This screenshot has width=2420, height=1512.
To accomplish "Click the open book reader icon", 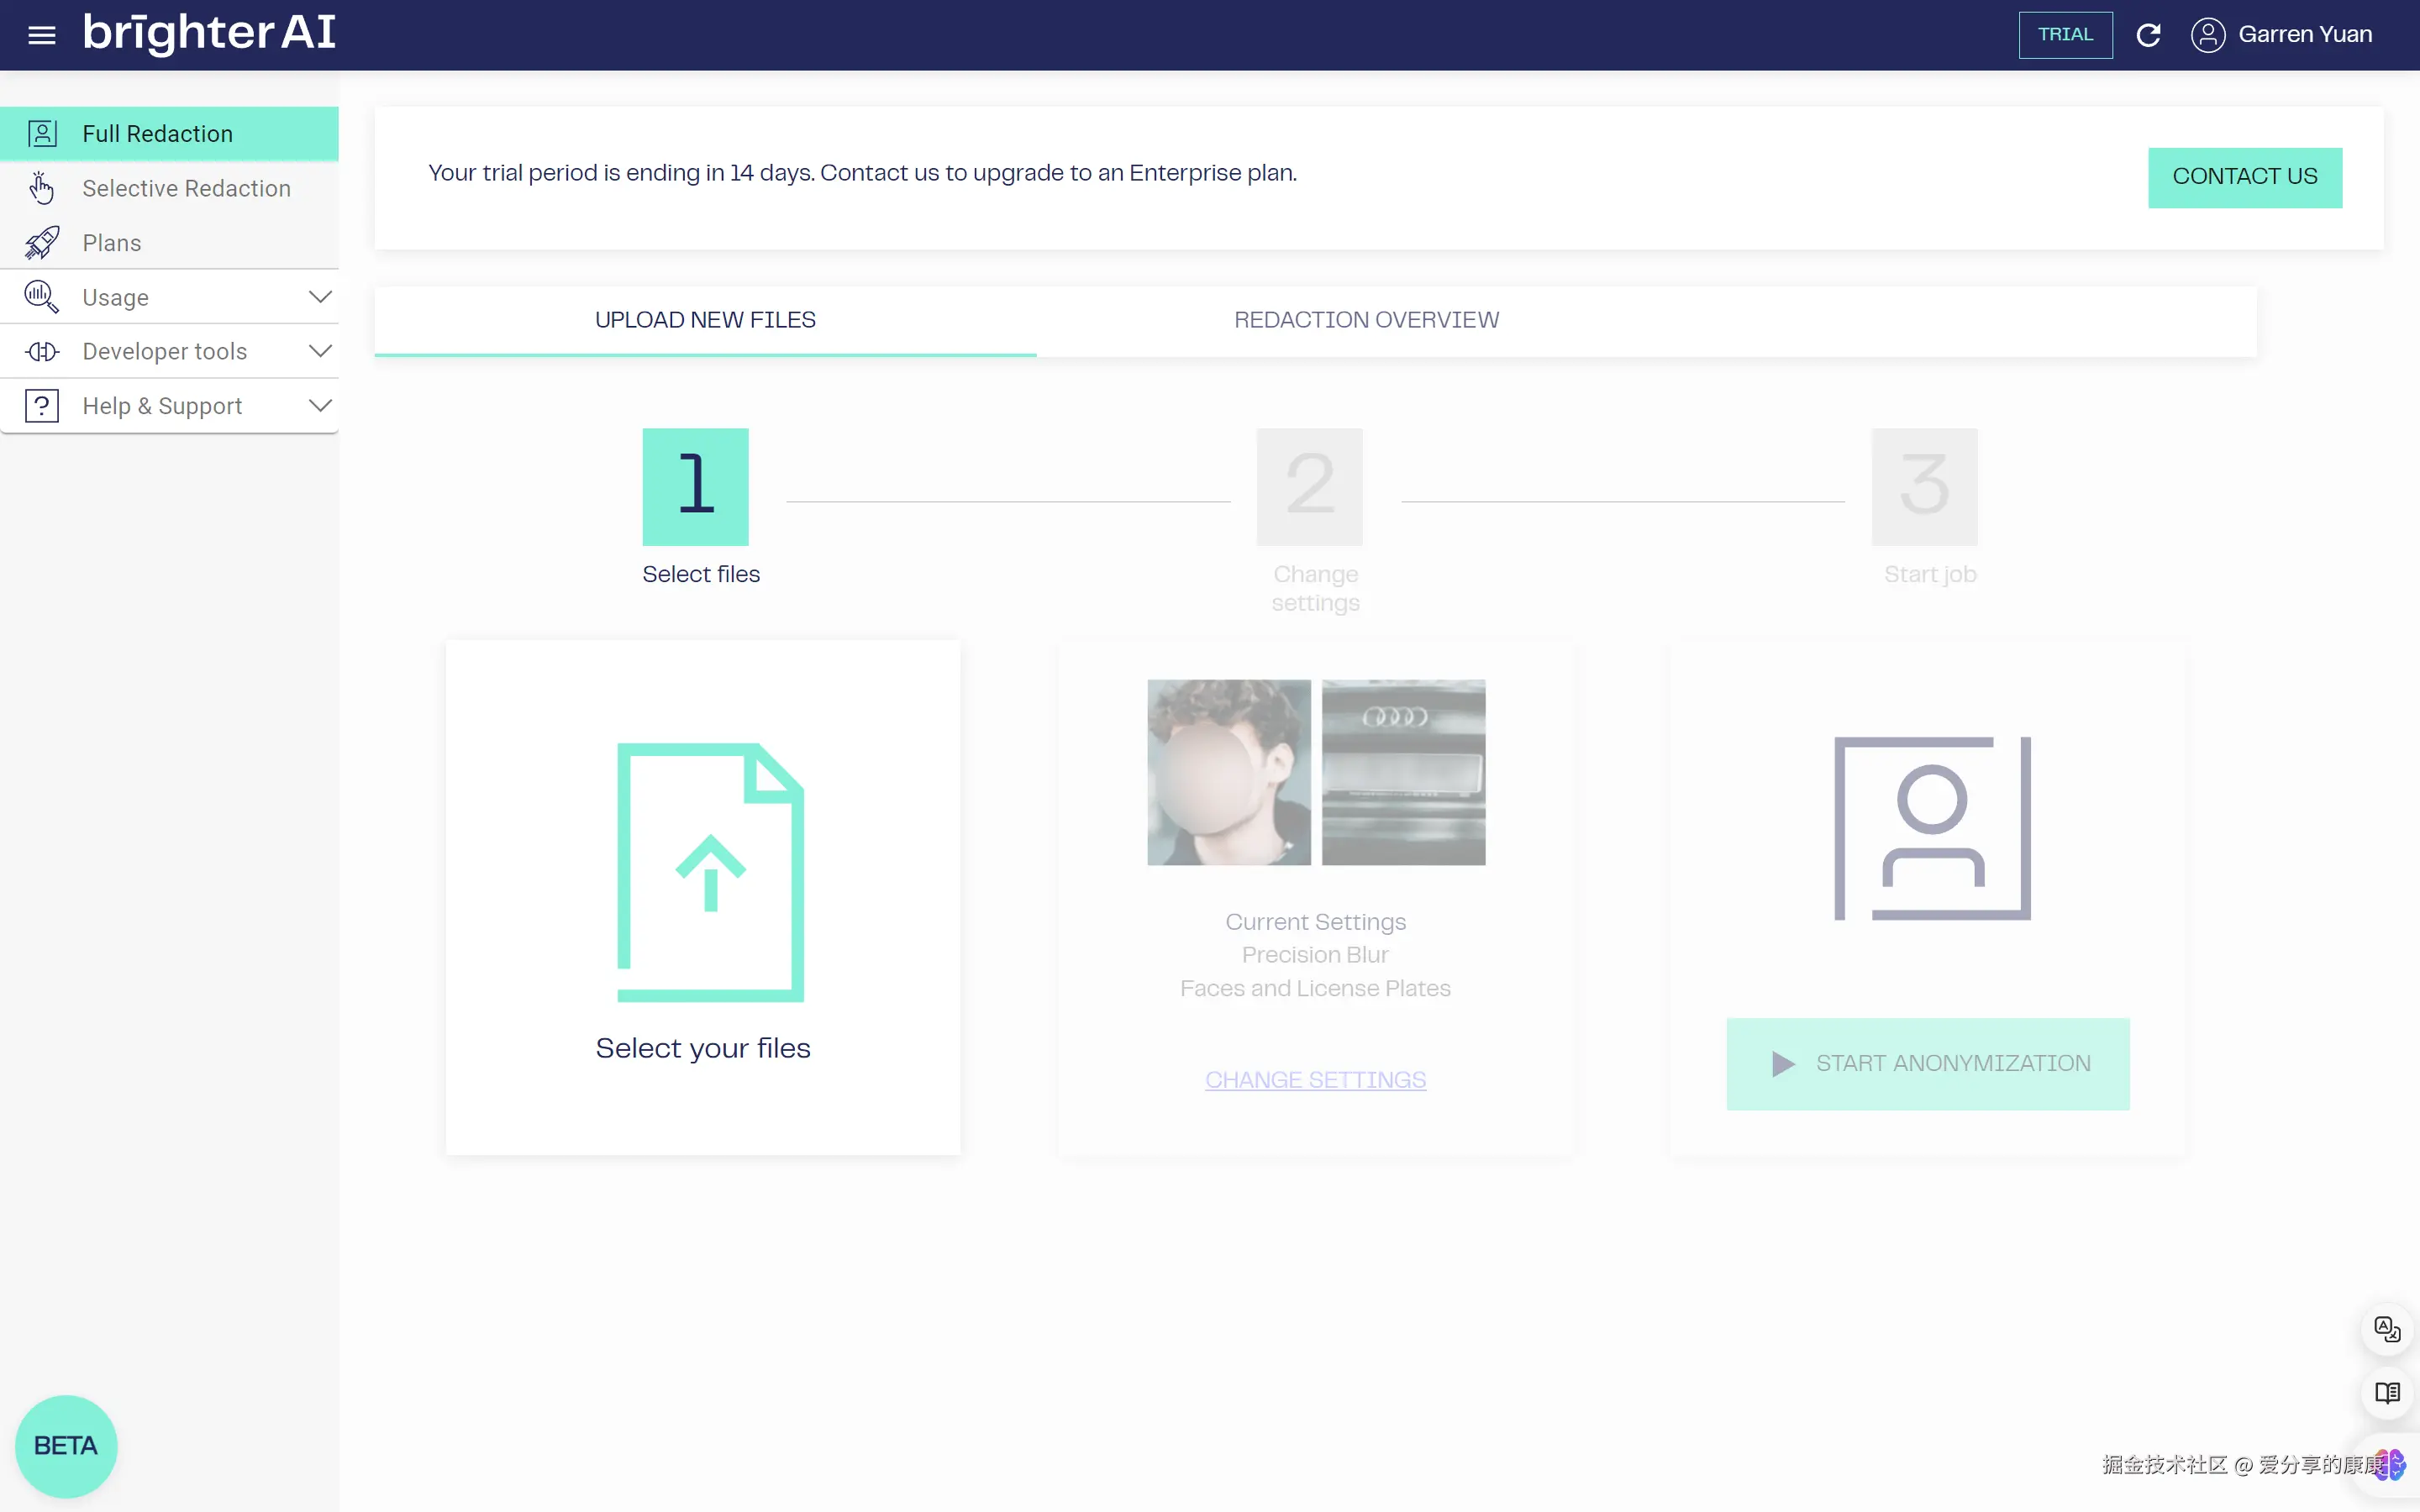I will click(x=2386, y=1392).
